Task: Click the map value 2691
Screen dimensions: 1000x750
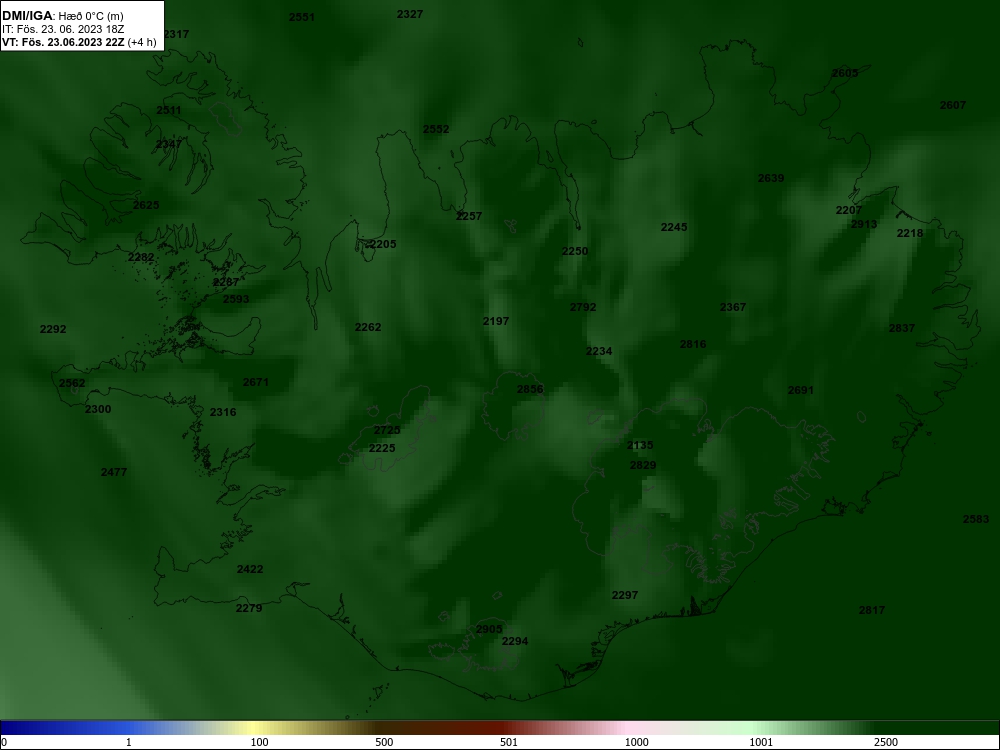Action: pyautogui.click(x=800, y=390)
